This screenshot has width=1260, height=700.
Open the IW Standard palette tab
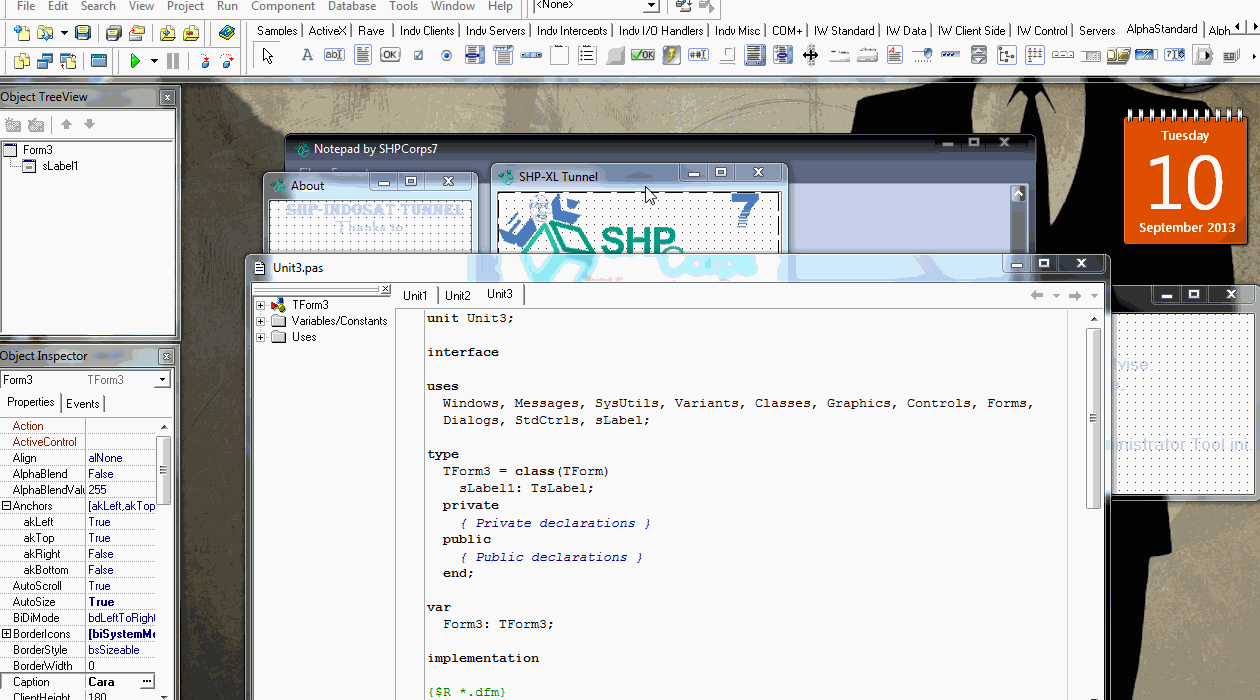tap(844, 31)
